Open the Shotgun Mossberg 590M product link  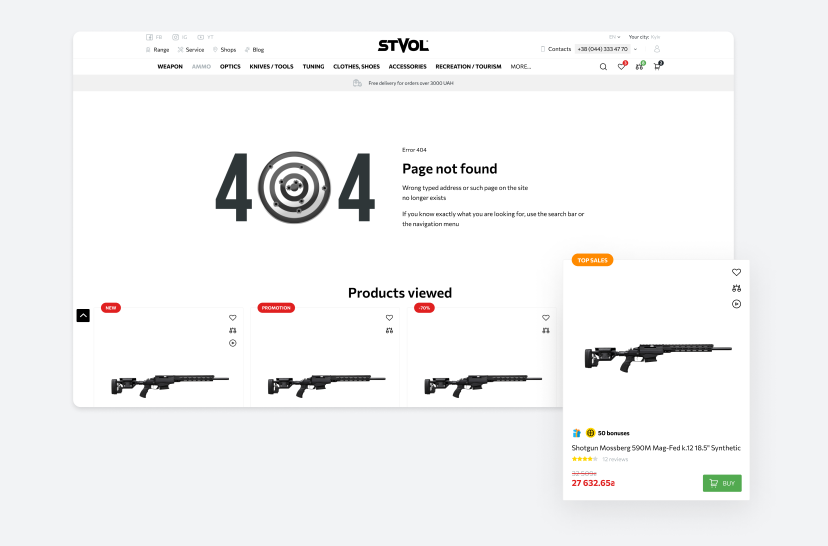coord(655,448)
